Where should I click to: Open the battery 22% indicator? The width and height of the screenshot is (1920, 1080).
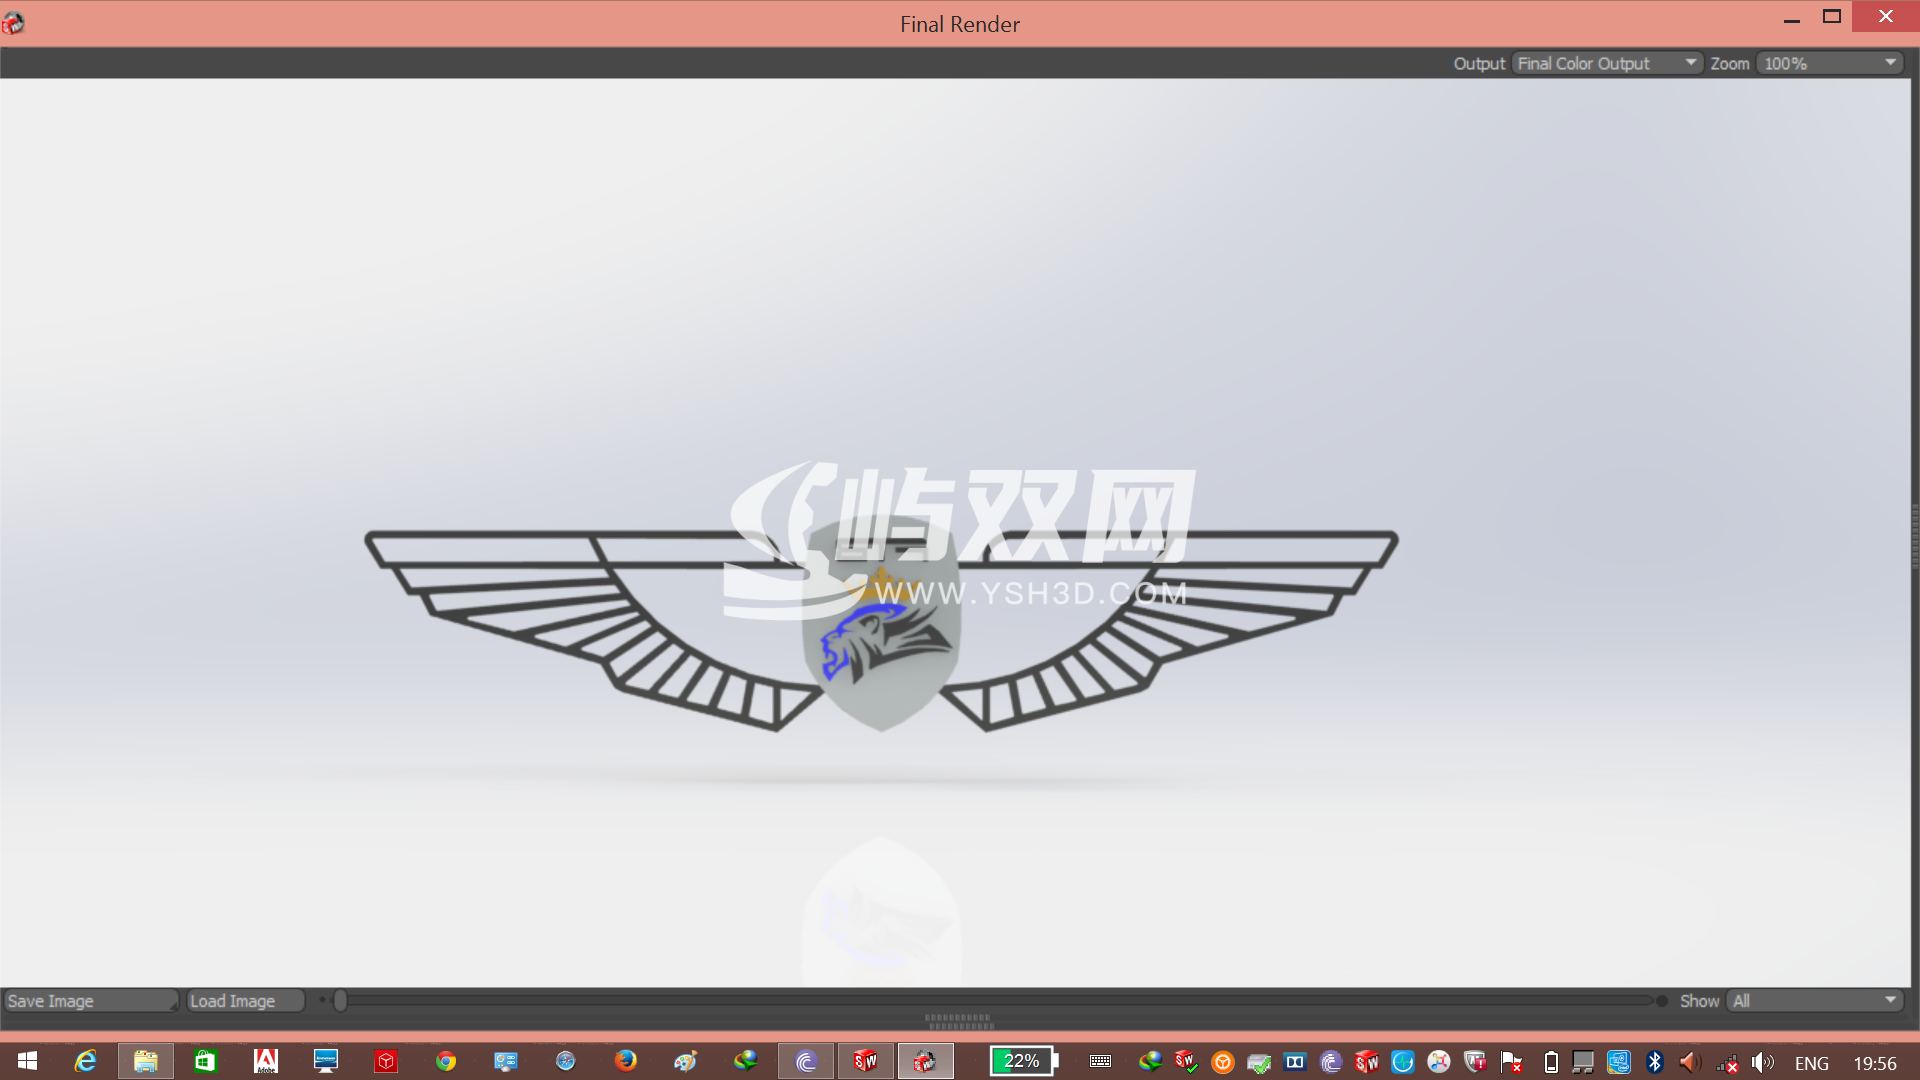pos(1023,1061)
